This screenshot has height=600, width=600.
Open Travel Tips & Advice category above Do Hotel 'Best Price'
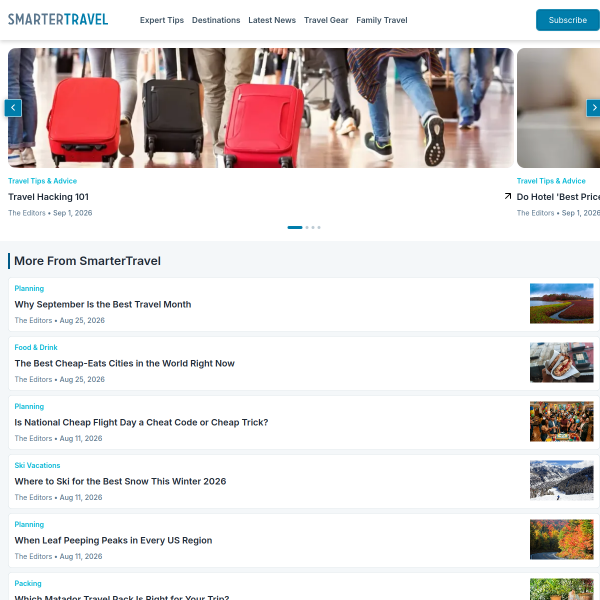(x=551, y=181)
